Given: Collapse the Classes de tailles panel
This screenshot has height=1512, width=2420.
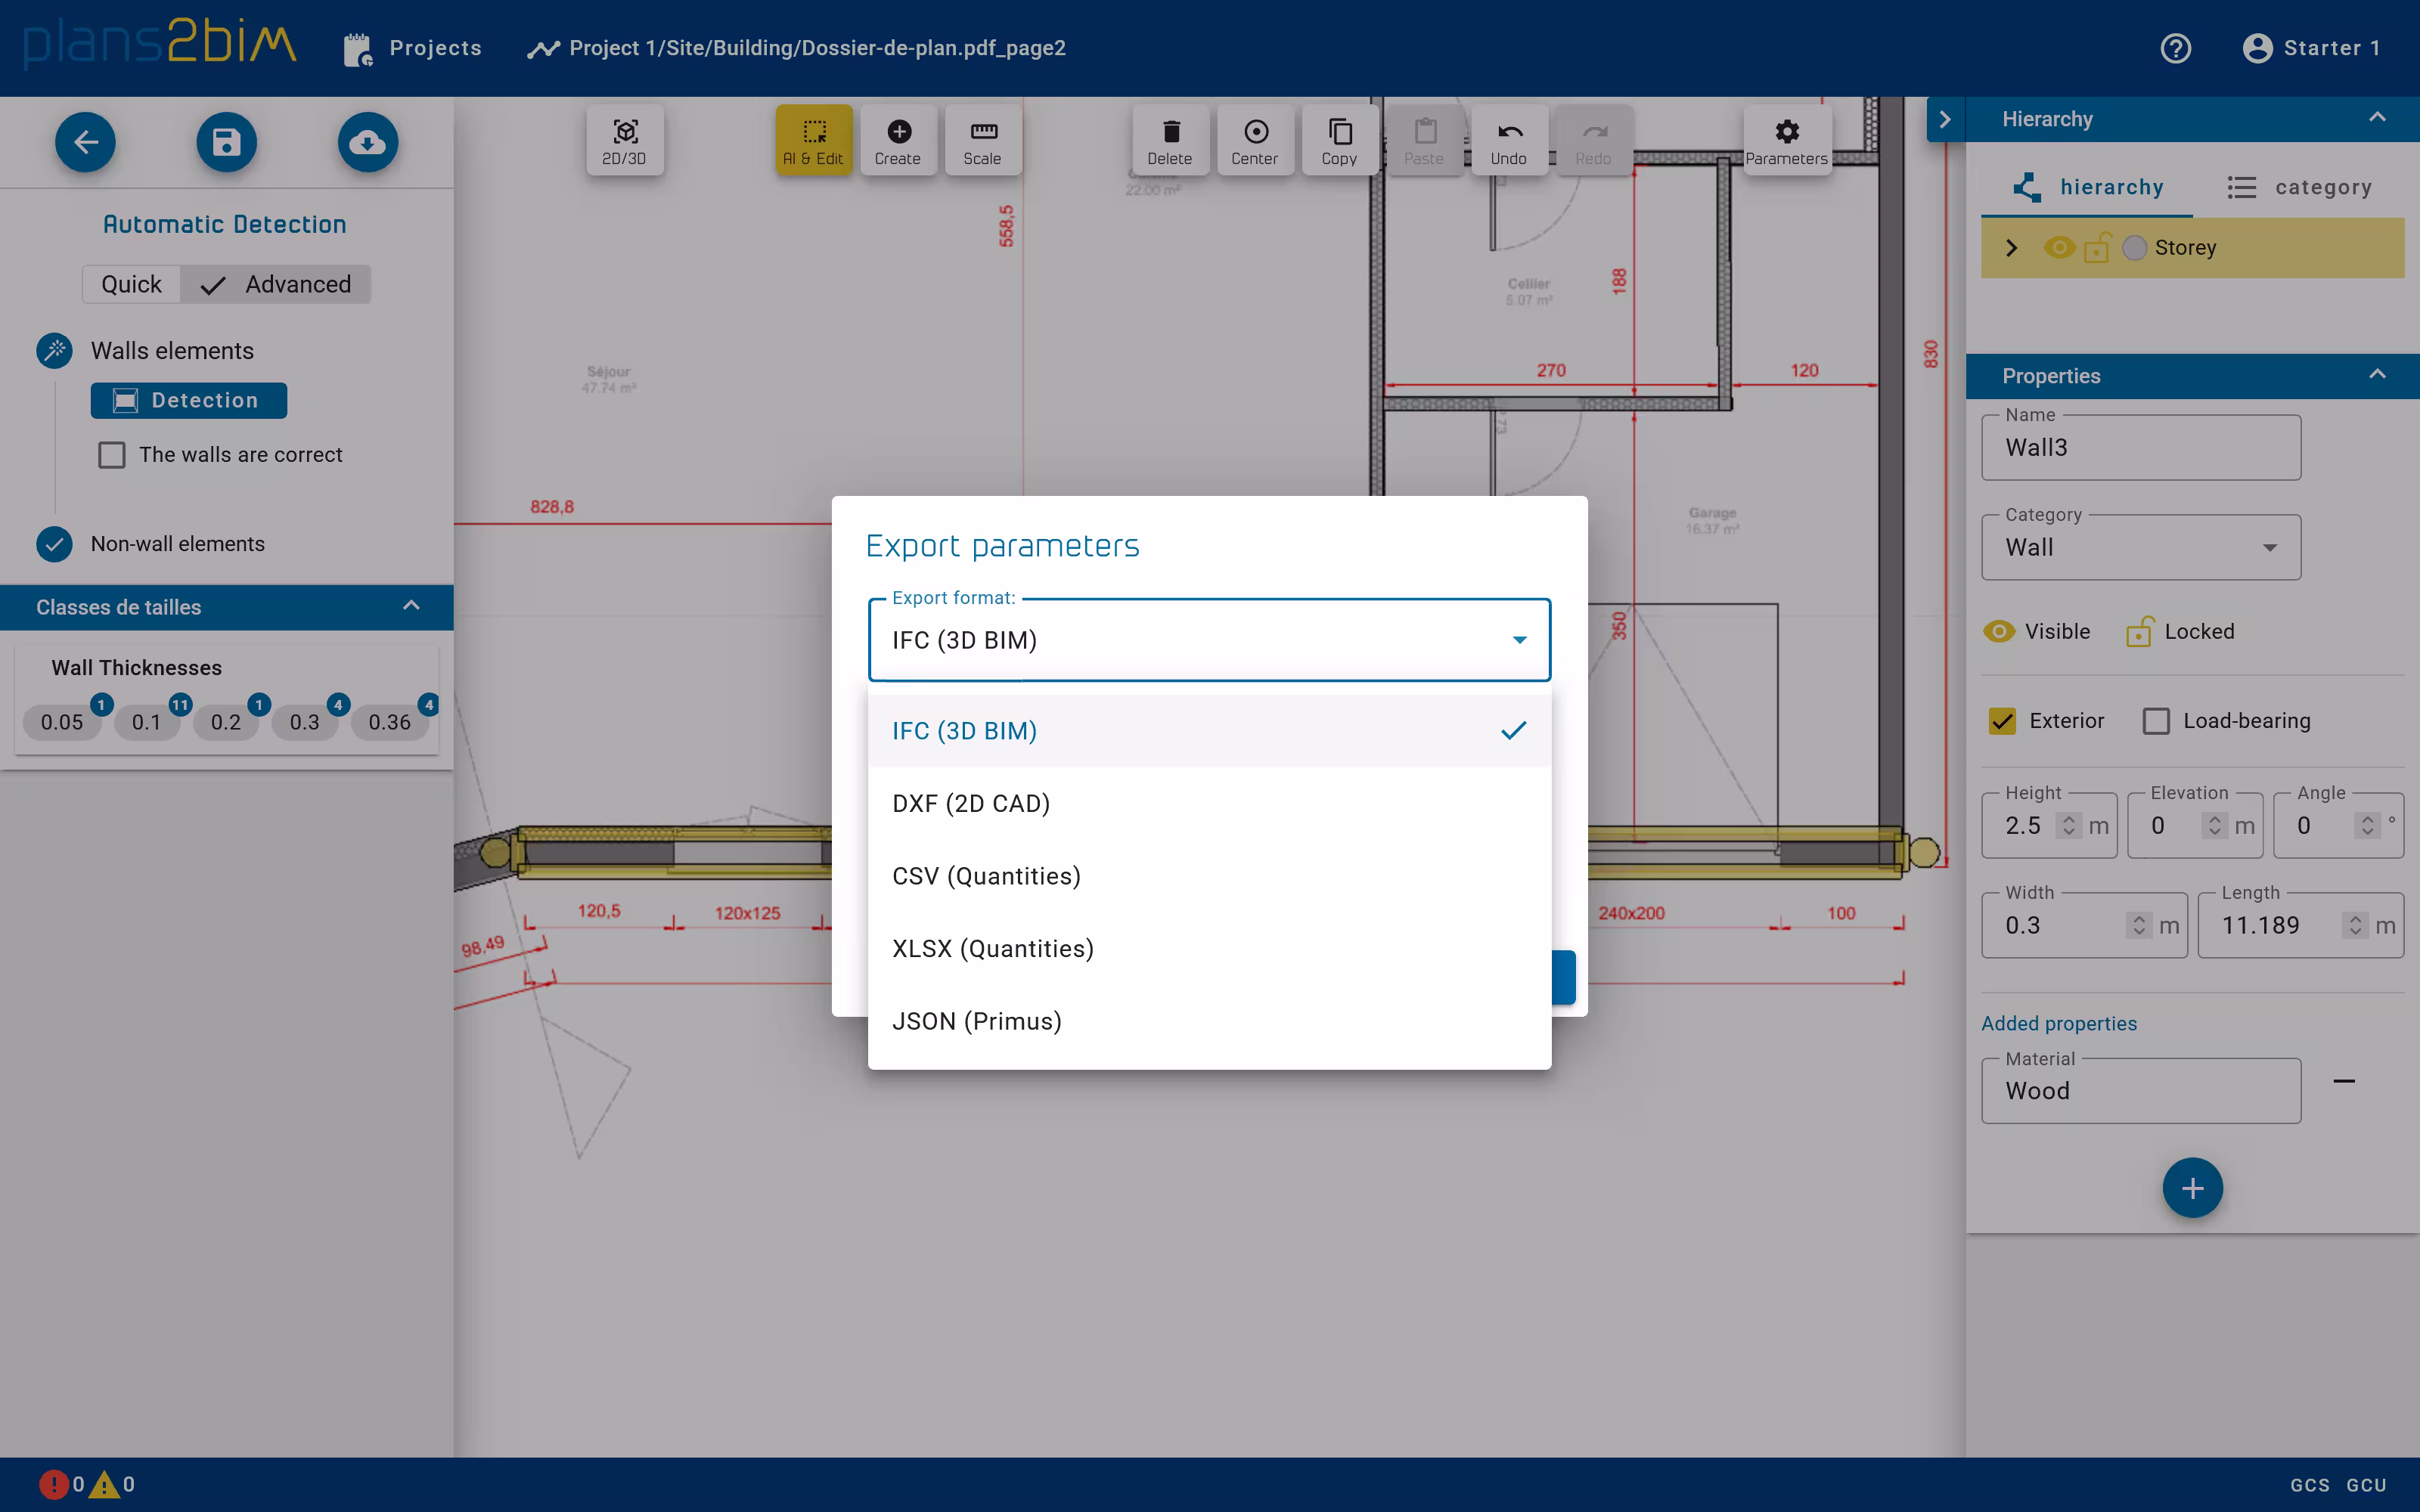Looking at the screenshot, I should click(410, 606).
